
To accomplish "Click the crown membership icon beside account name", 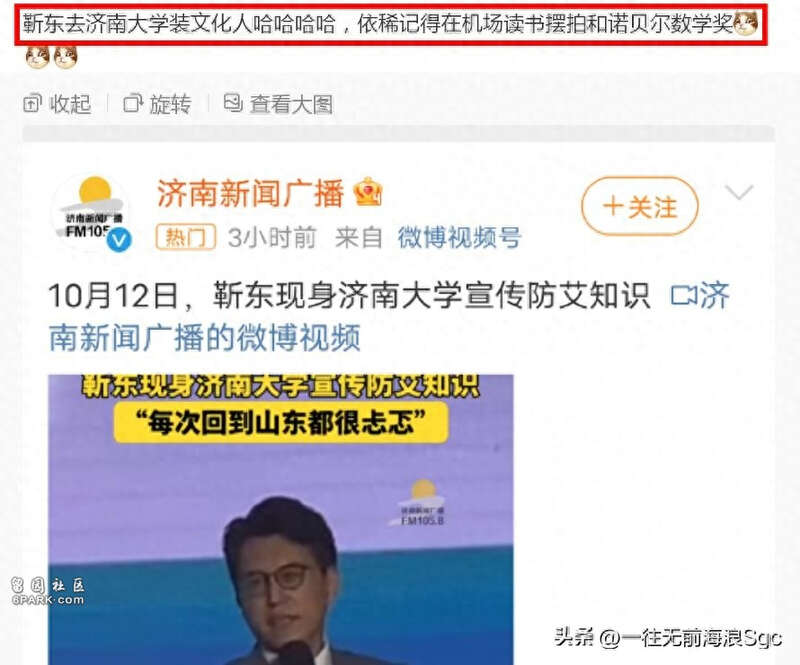I will click(368, 192).
